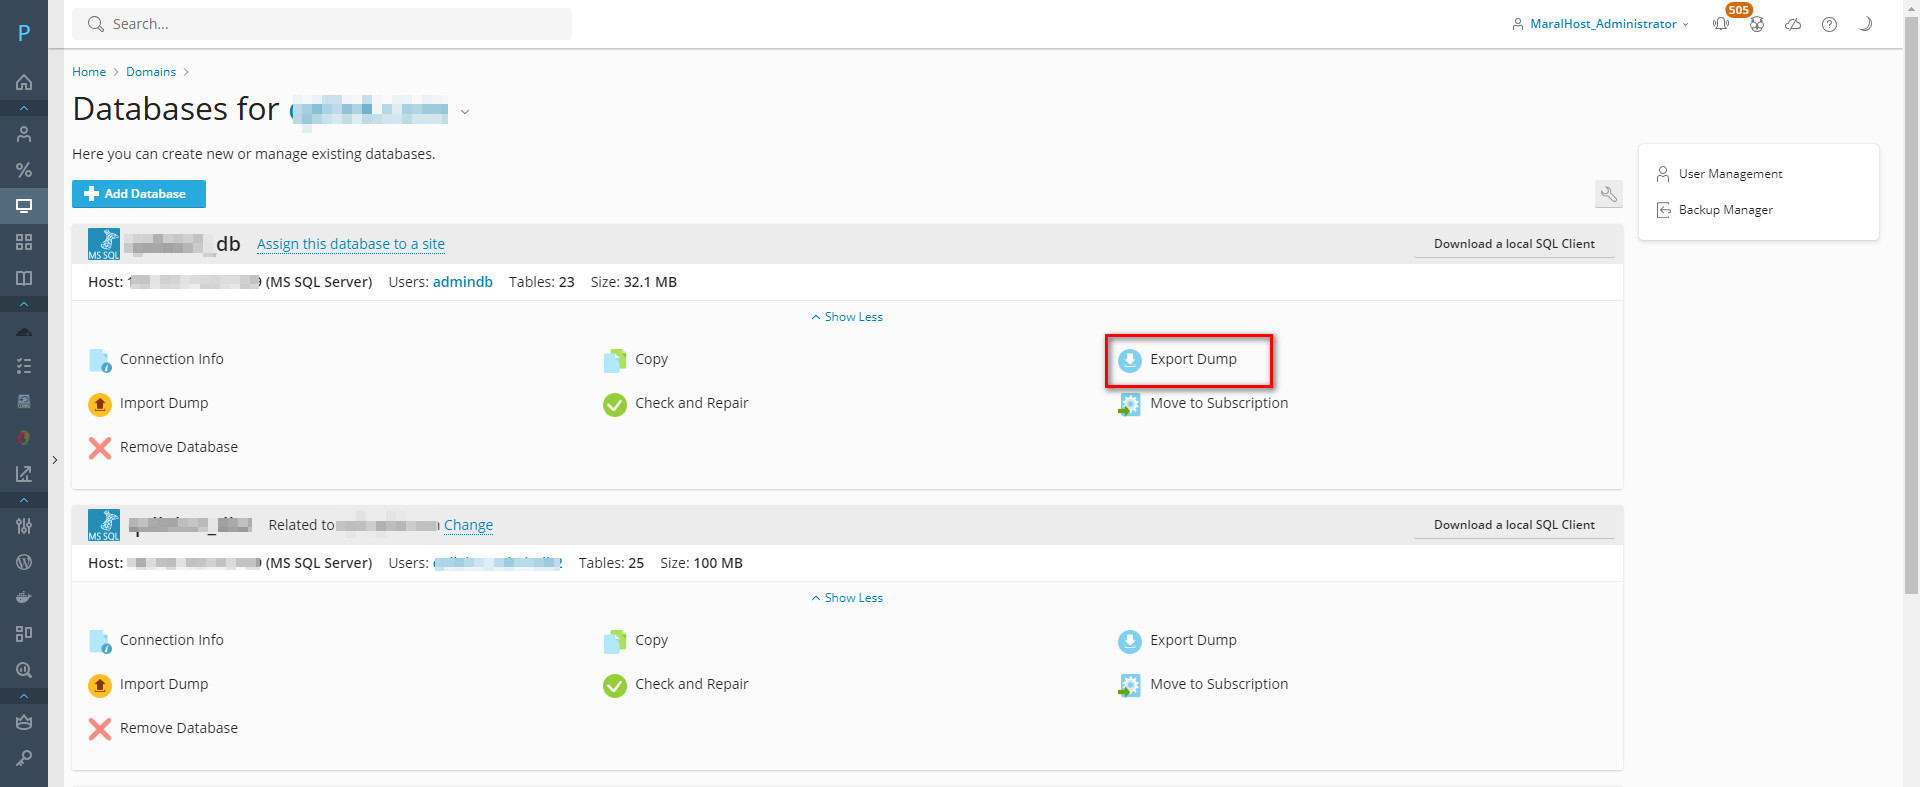Viewport: 1920px width, 787px height.
Task: Open Connection Info of first database
Action: [x=156, y=359]
